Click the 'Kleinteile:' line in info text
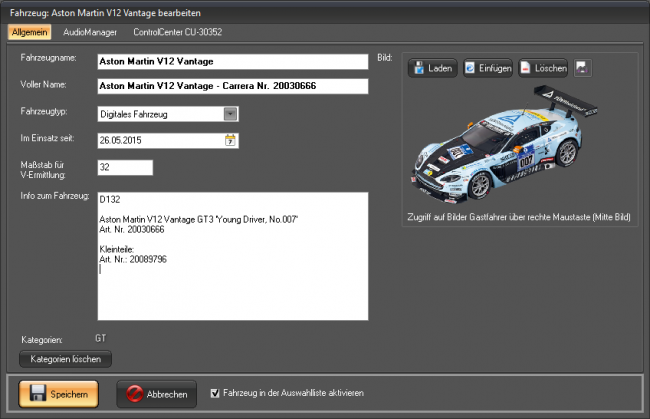Image resolution: width=650 pixels, height=419 pixels. tap(116, 249)
